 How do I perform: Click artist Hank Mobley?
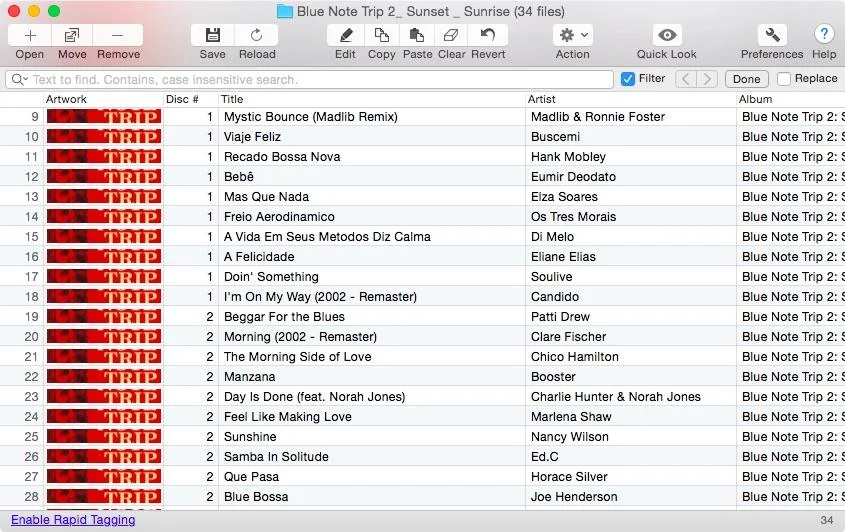coord(568,157)
